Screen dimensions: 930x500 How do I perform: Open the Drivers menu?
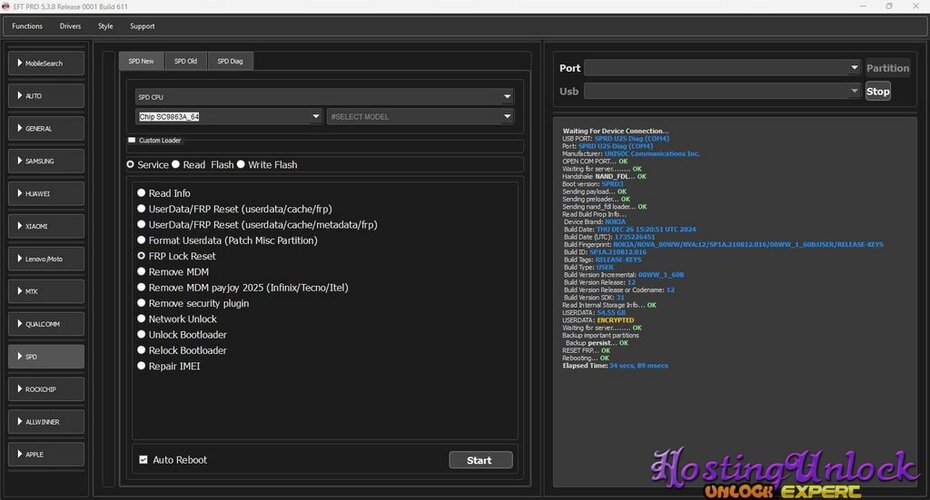coord(70,26)
